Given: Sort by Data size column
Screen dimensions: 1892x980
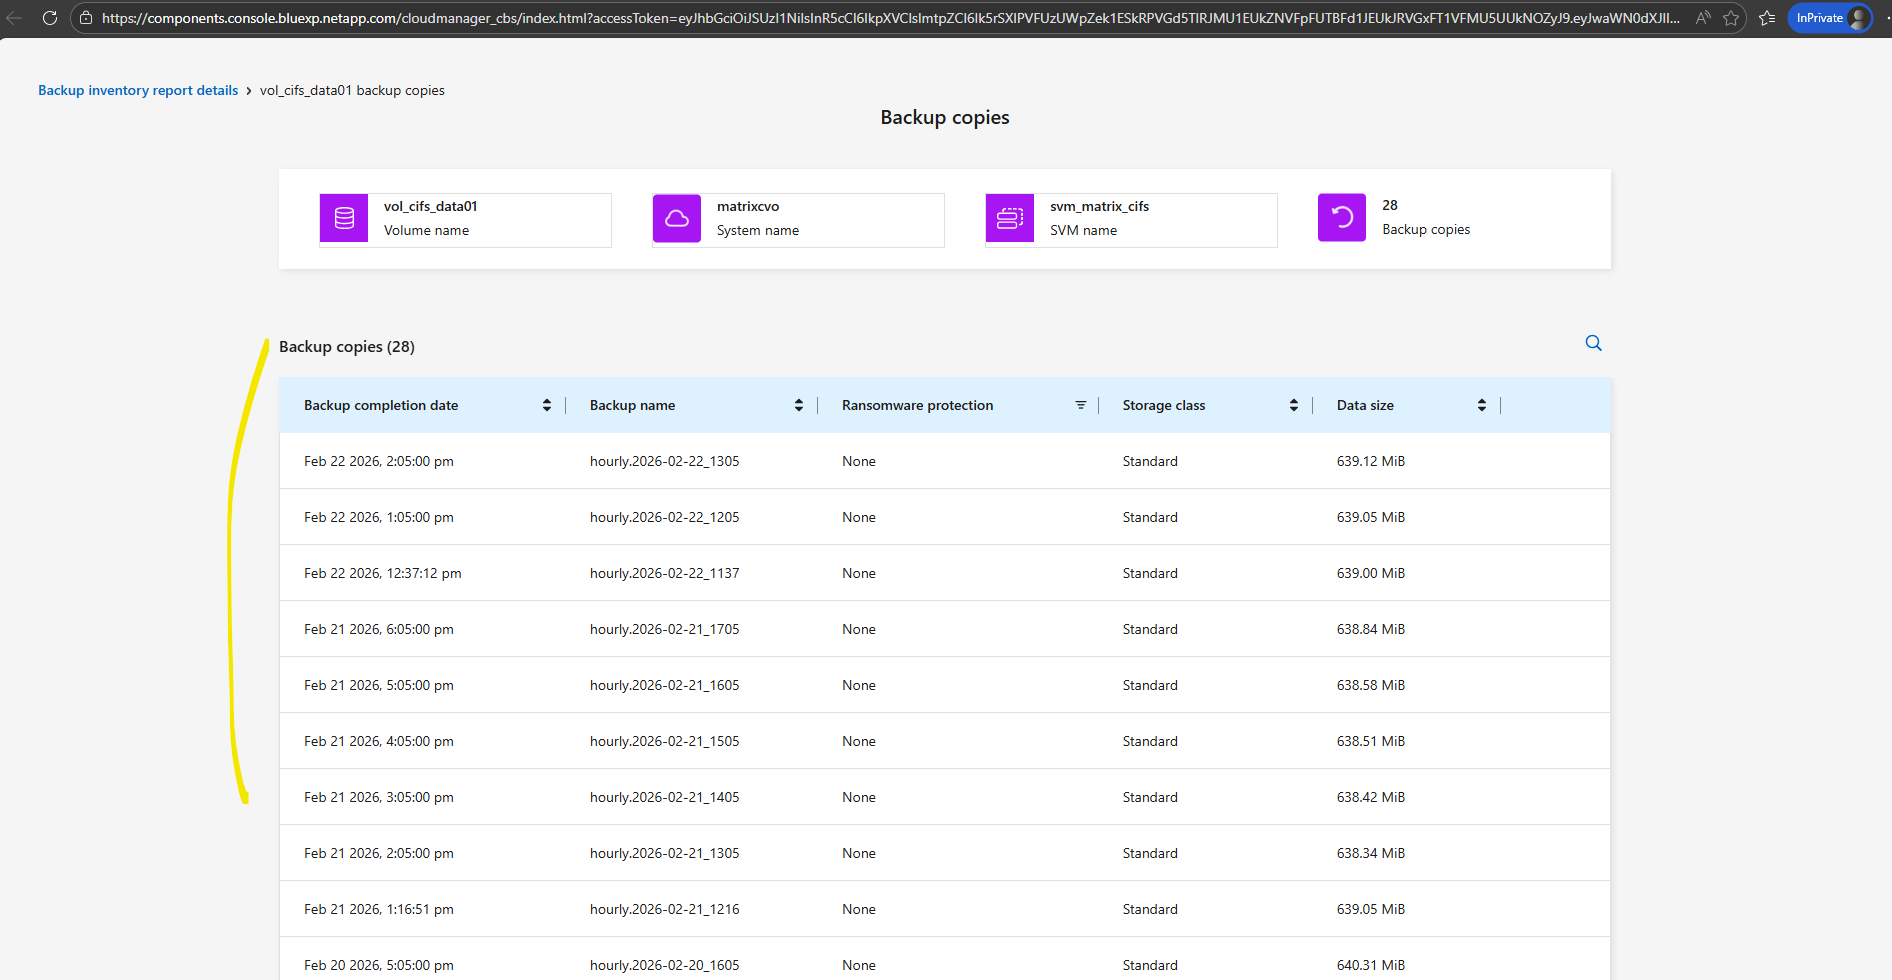Looking at the screenshot, I should tap(1481, 405).
